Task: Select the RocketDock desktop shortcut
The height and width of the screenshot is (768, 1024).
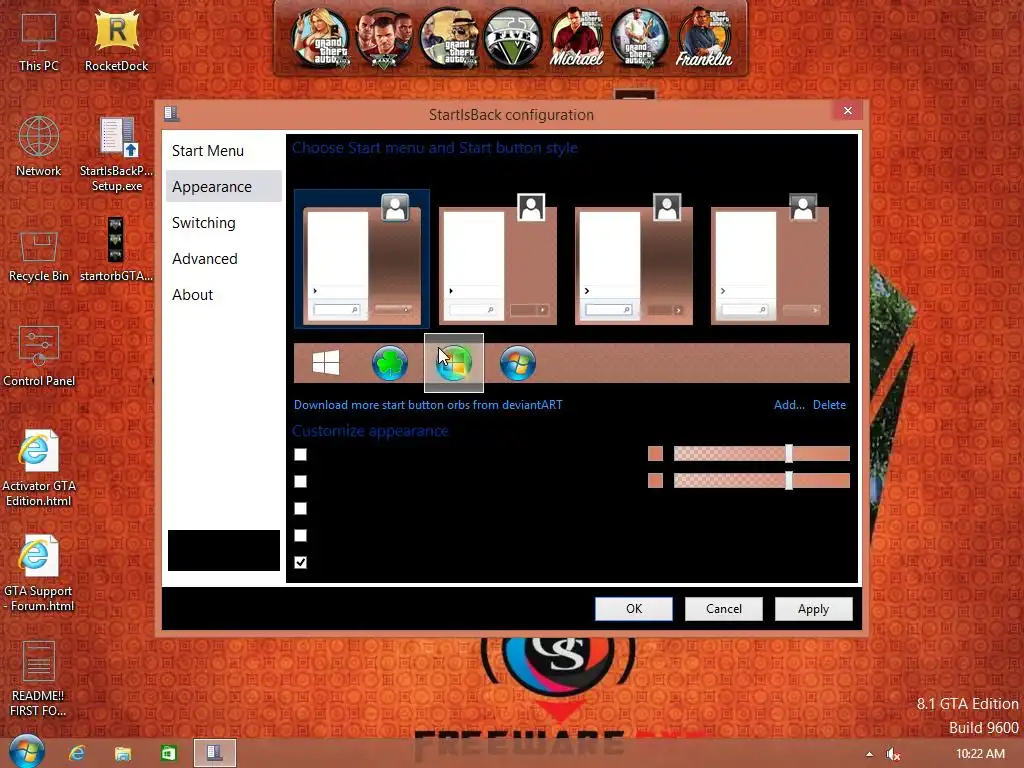Action: pos(116,42)
